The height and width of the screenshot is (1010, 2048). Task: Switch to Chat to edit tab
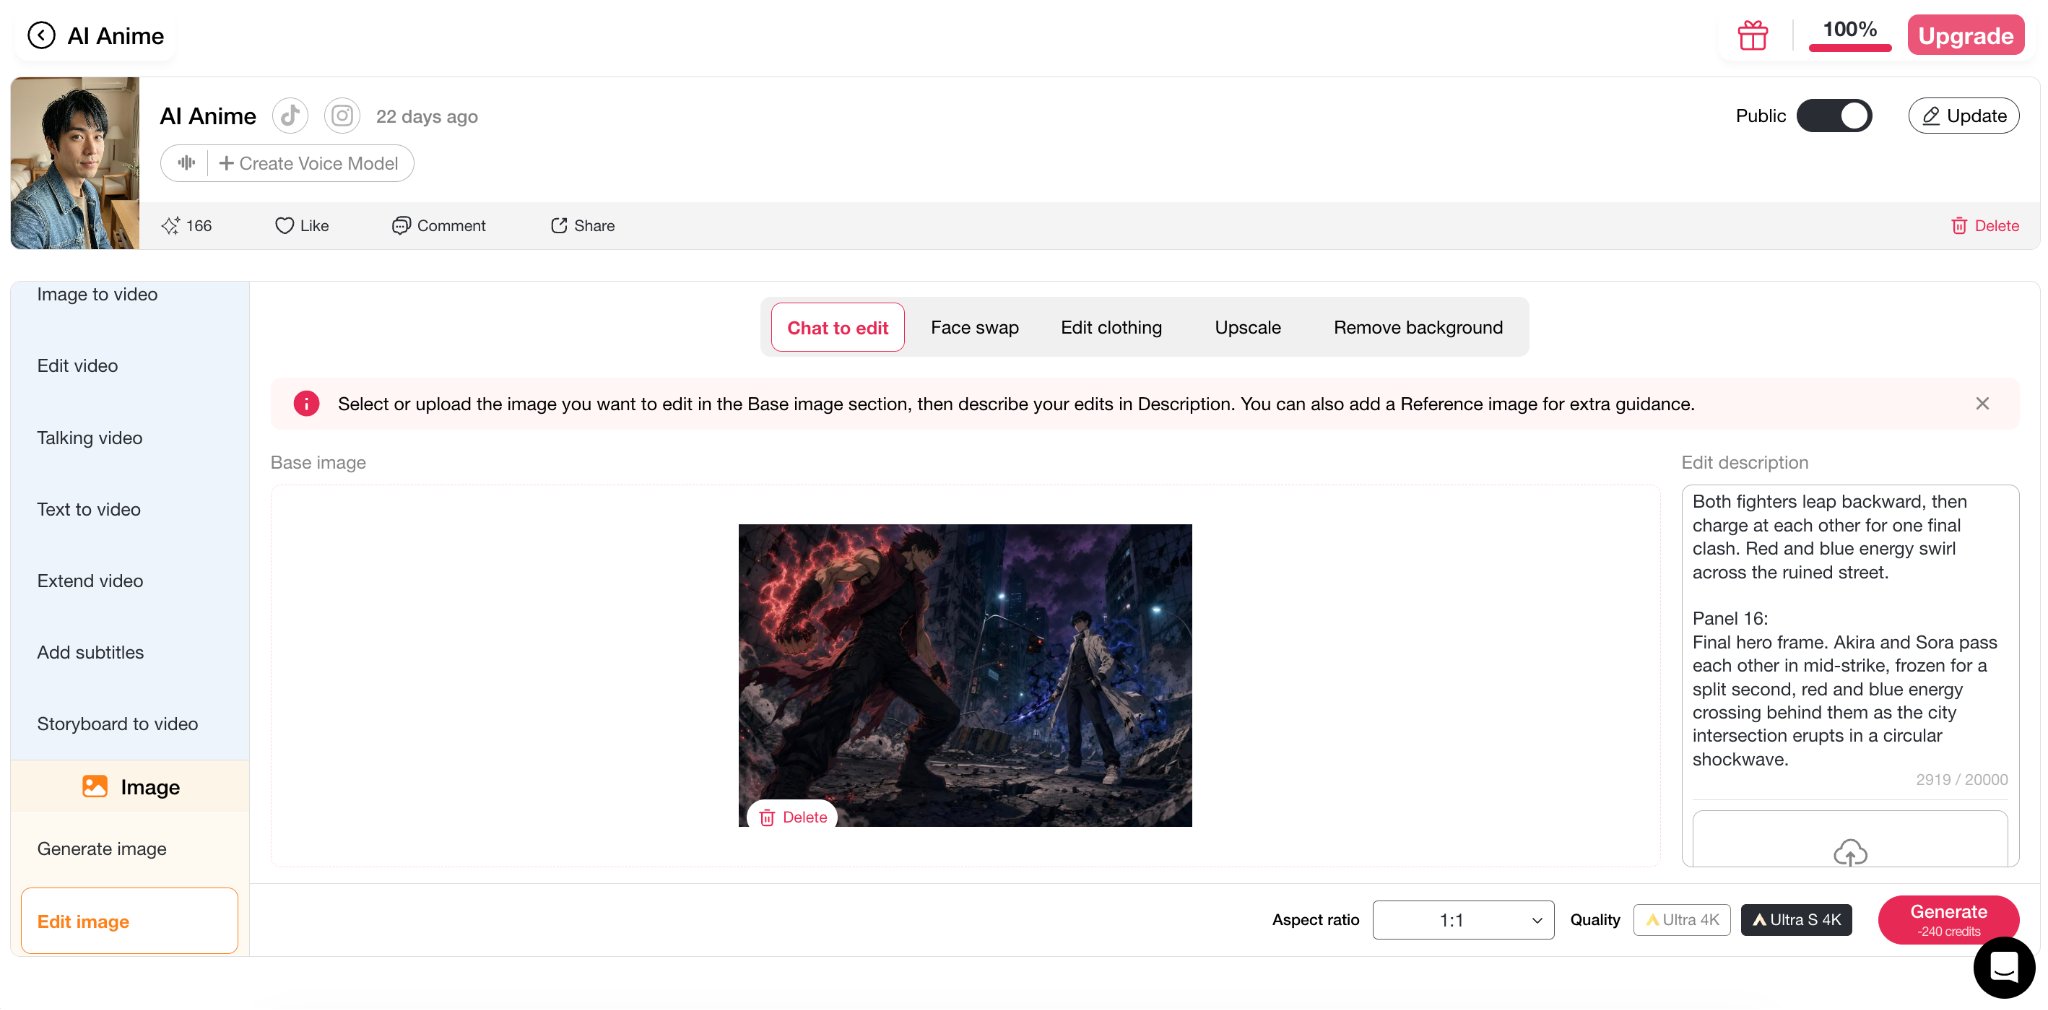837,328
